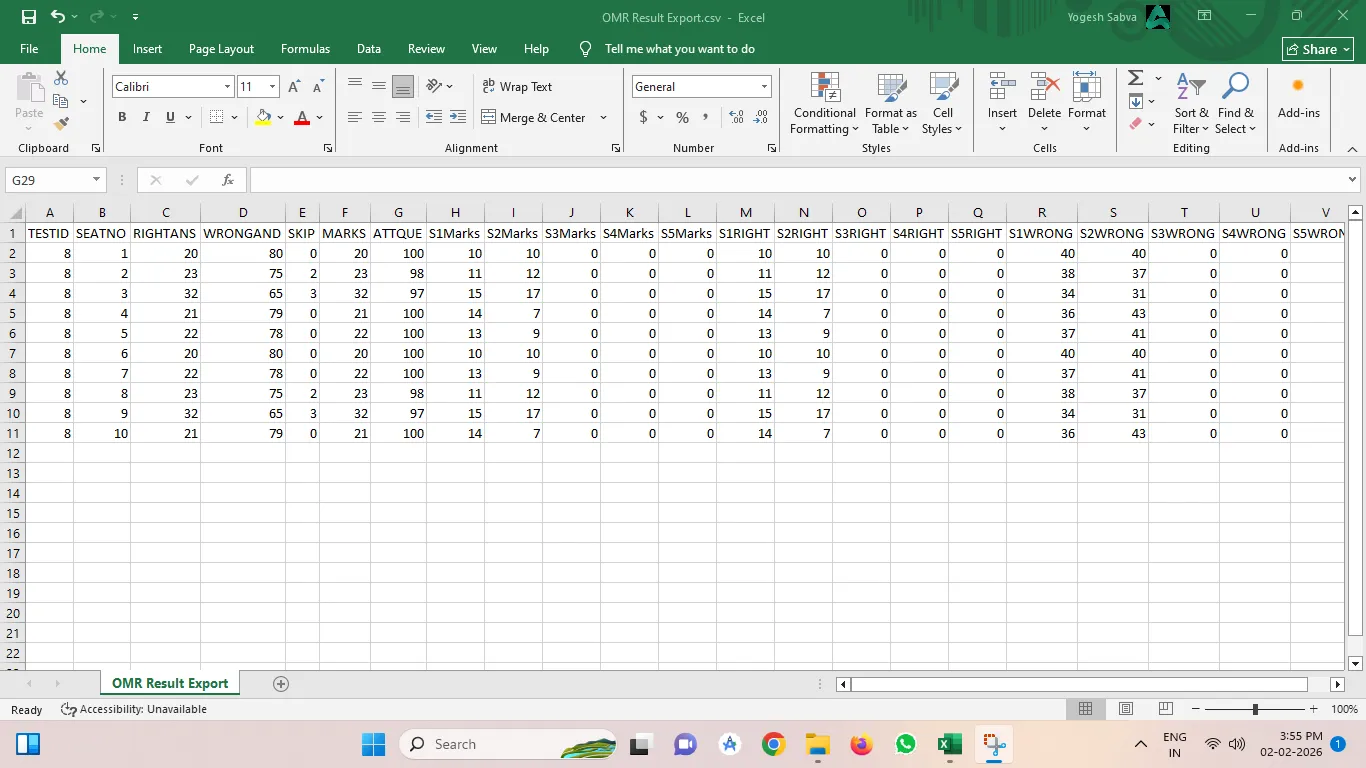Image resolution: width=1366 pixels, height=768 pixels.
Task: Switch to the Formulas ribbon tab
Action: (305, 48)
